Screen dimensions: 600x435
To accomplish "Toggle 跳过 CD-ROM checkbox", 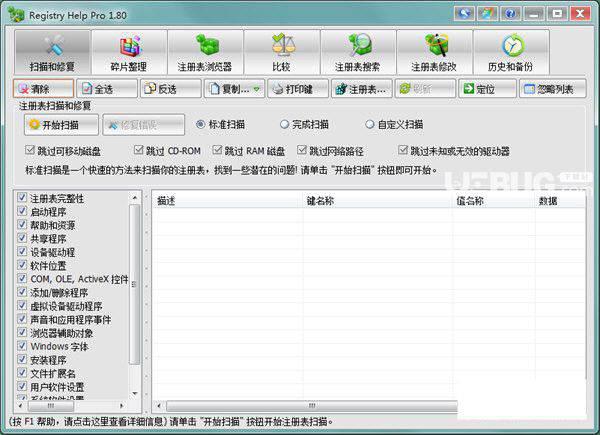I will point(139,150).
